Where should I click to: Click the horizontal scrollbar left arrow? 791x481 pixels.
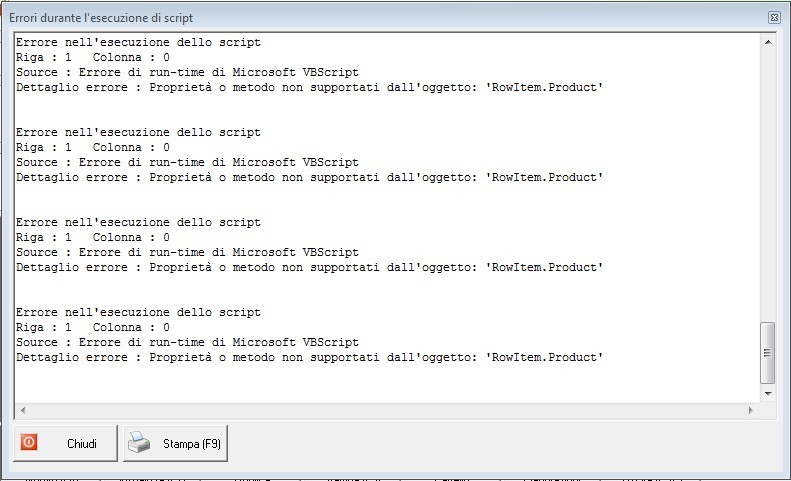pyautogui.click(x=22, y=410)
